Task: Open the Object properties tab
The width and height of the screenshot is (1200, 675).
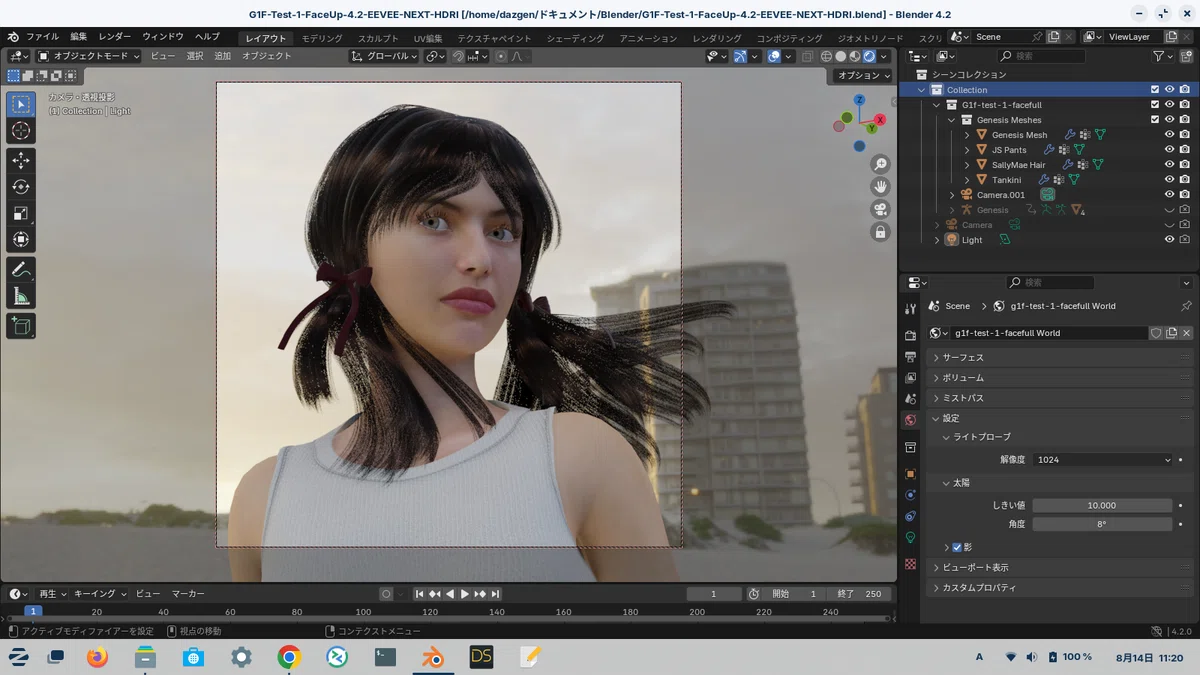Action: pos(910,474)
